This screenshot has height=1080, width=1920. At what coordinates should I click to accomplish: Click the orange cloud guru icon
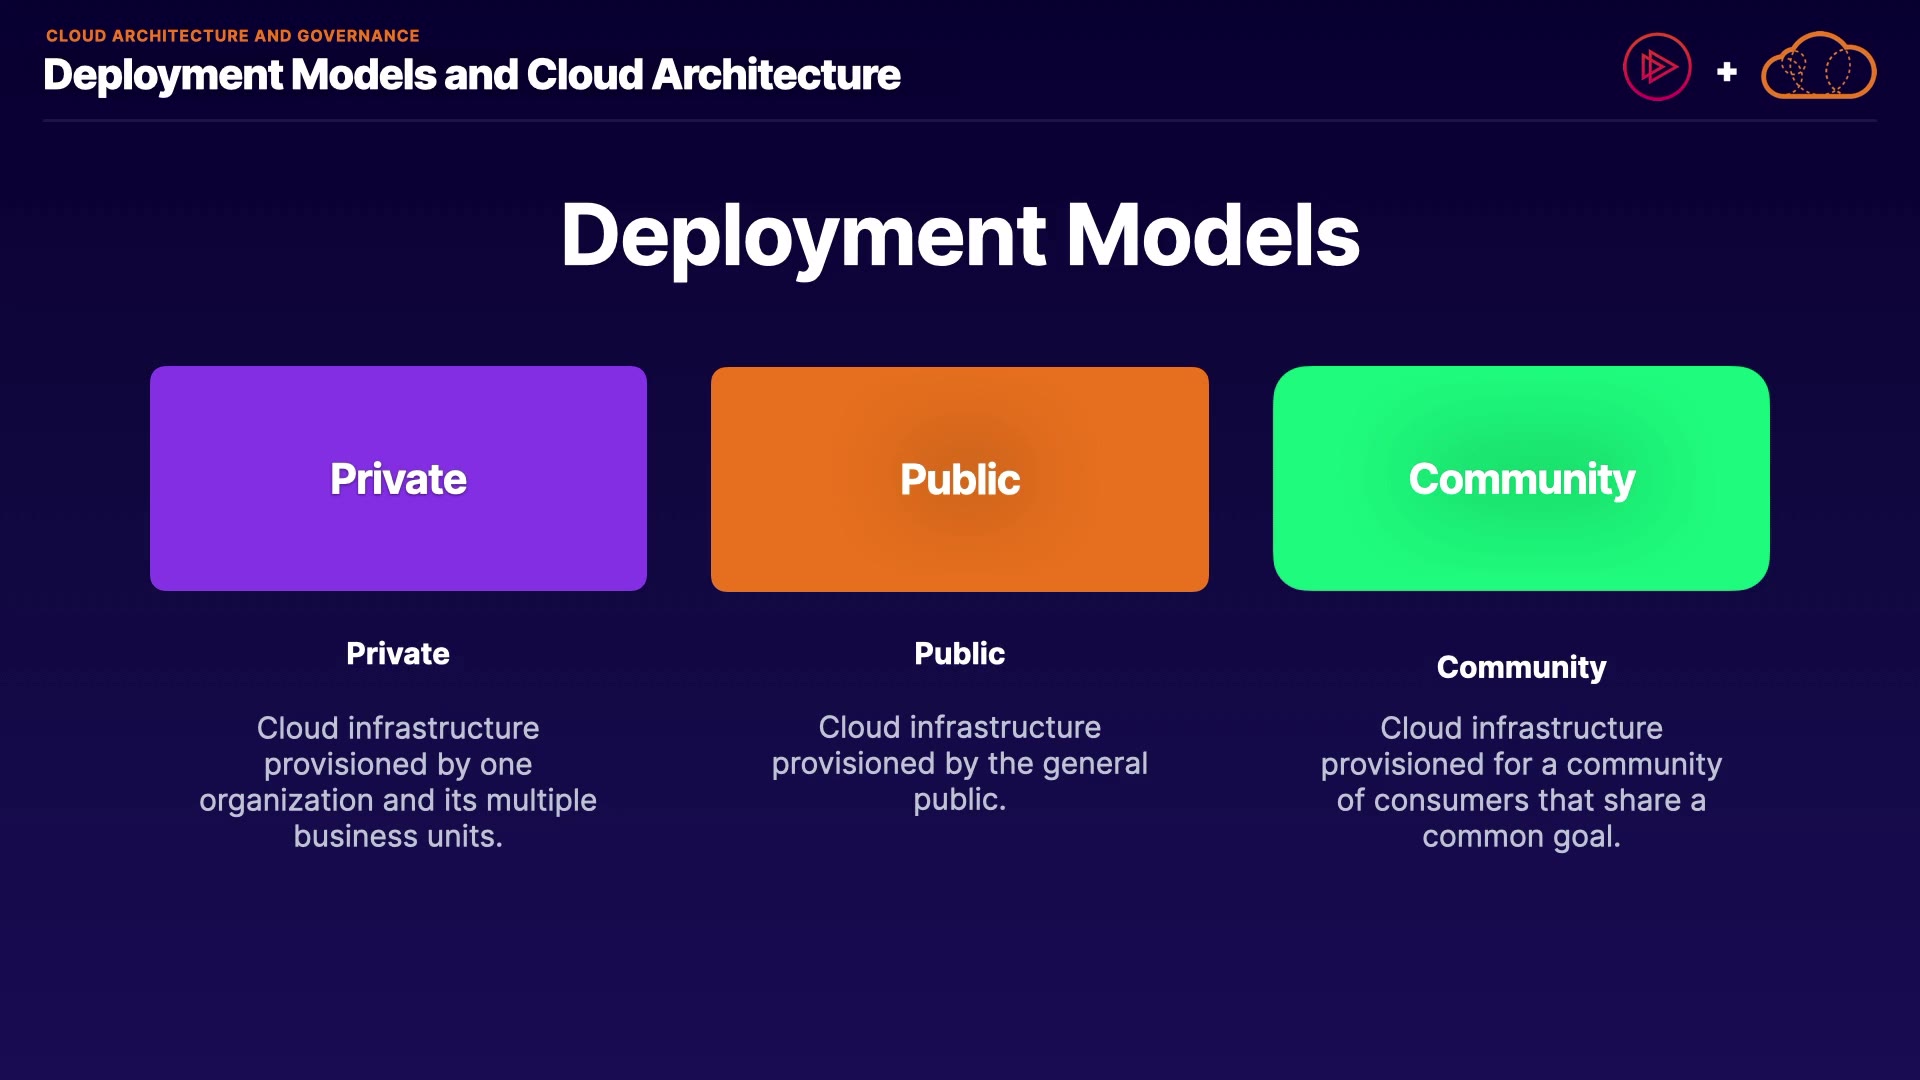1818,67
